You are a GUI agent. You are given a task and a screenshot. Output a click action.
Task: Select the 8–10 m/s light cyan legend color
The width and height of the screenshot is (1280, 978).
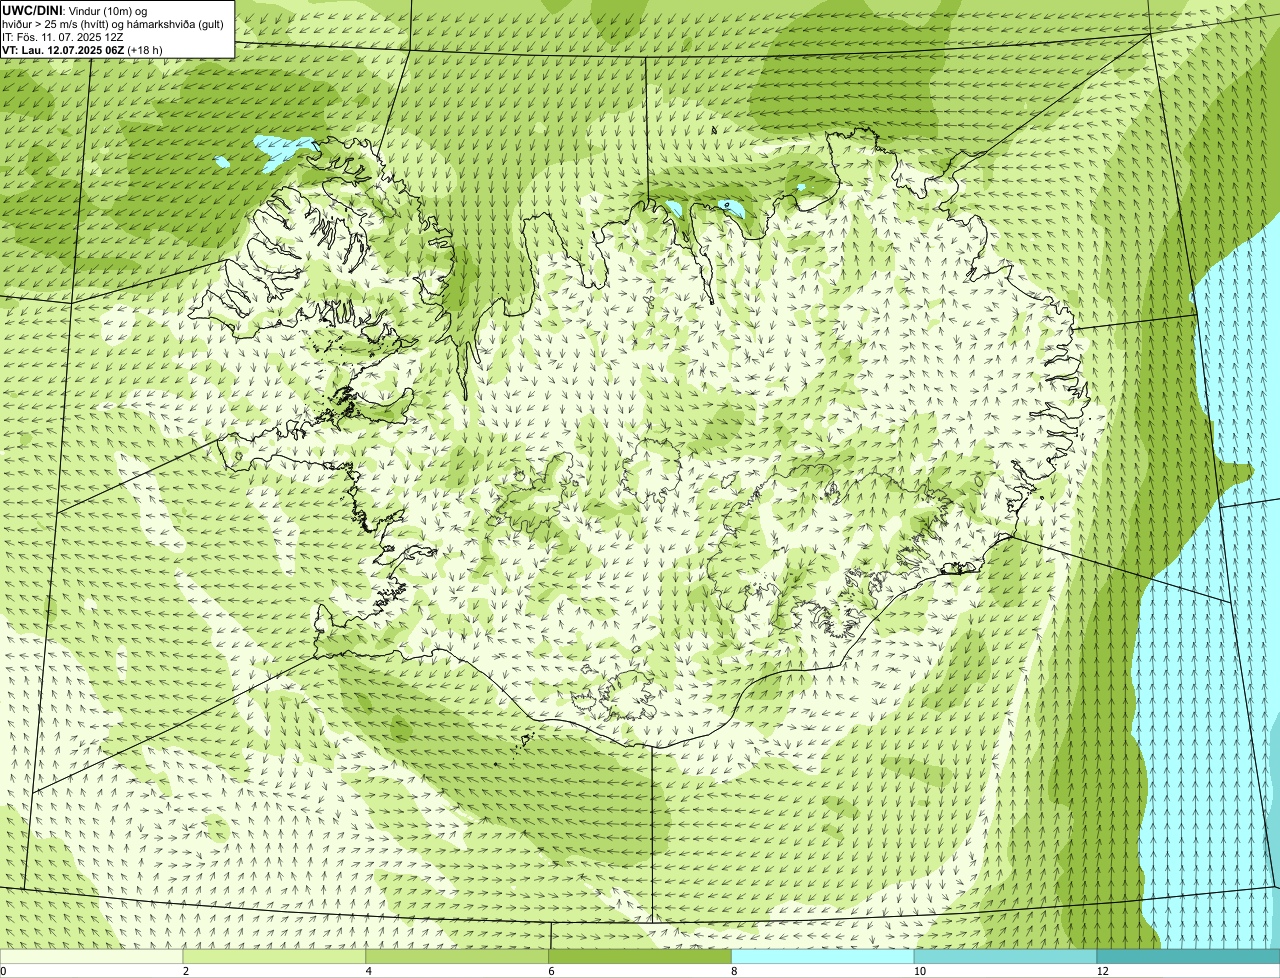pos(823,956)
